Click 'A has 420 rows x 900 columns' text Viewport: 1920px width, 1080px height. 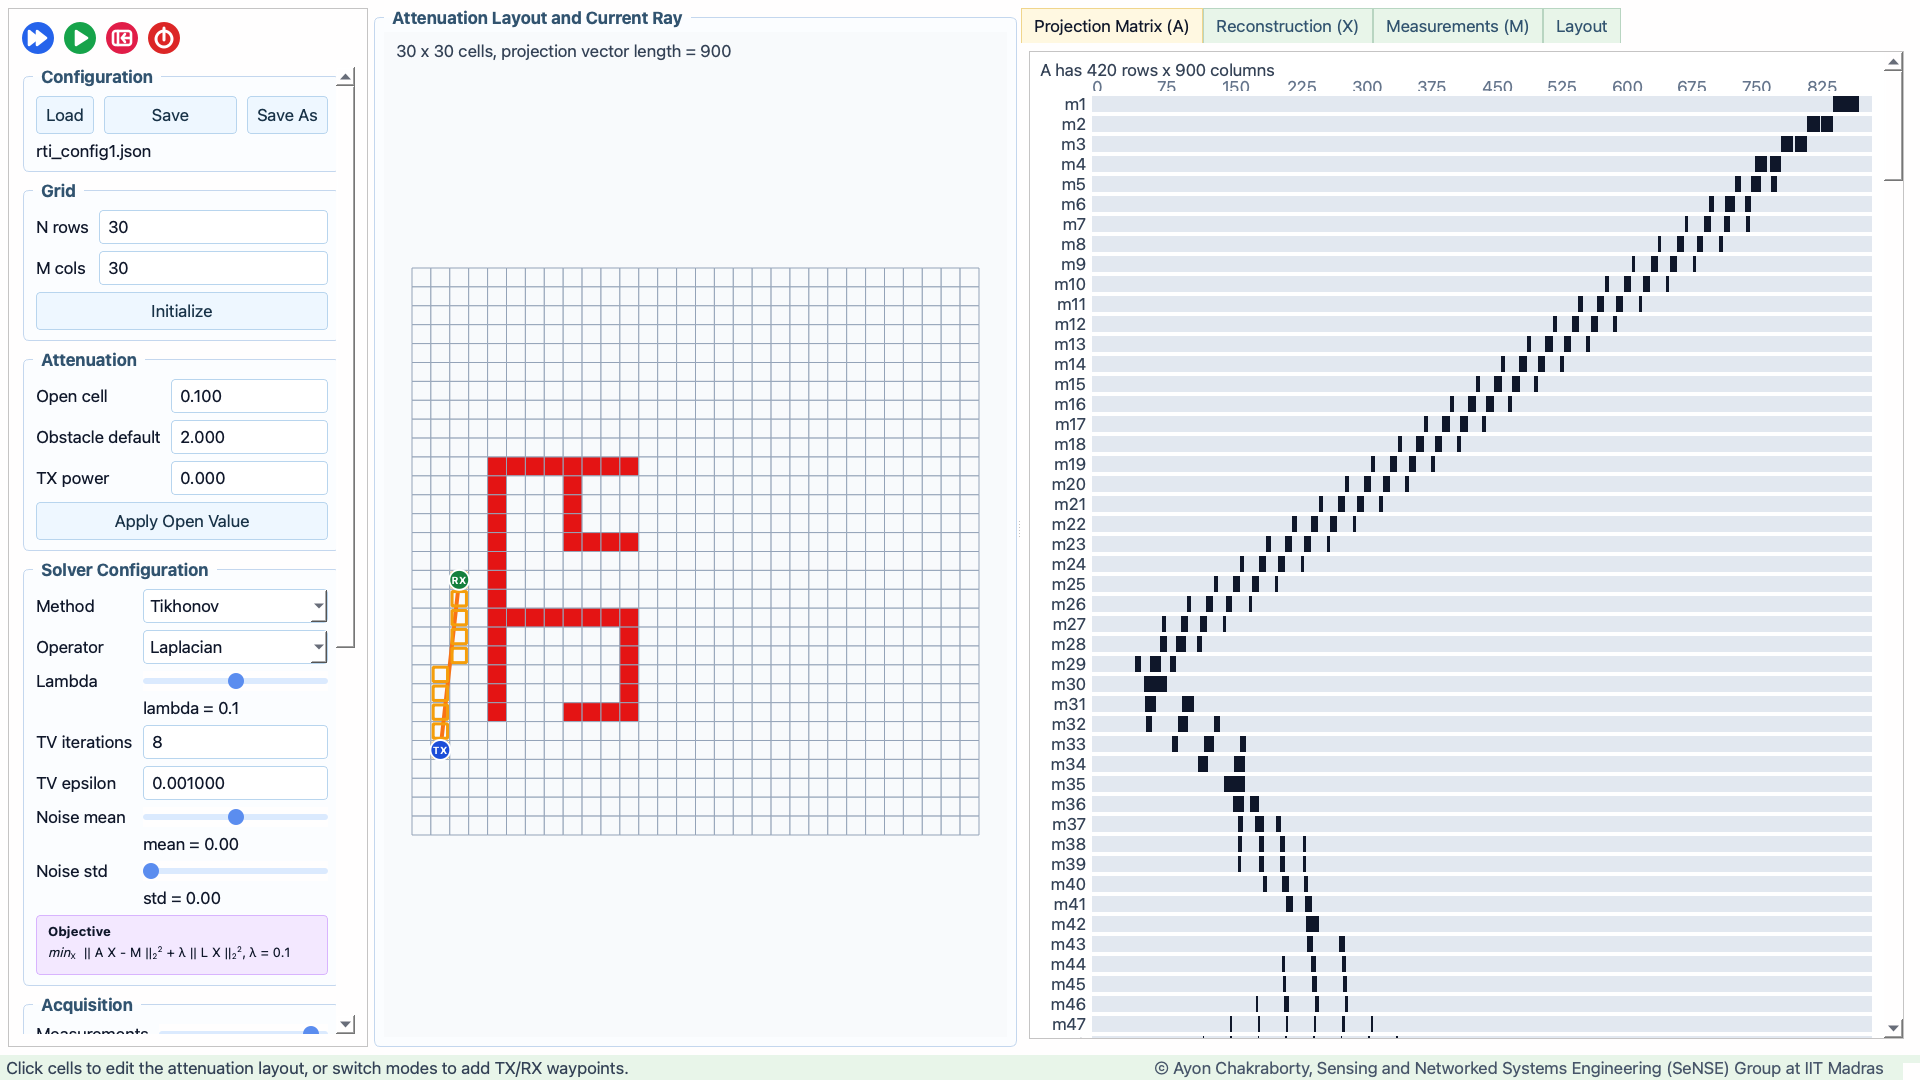tap(1157, 70)
